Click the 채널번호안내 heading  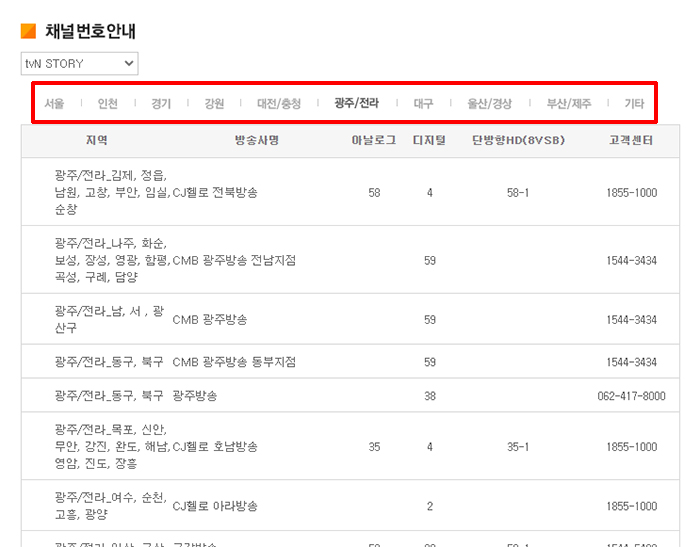pos(90,31)
